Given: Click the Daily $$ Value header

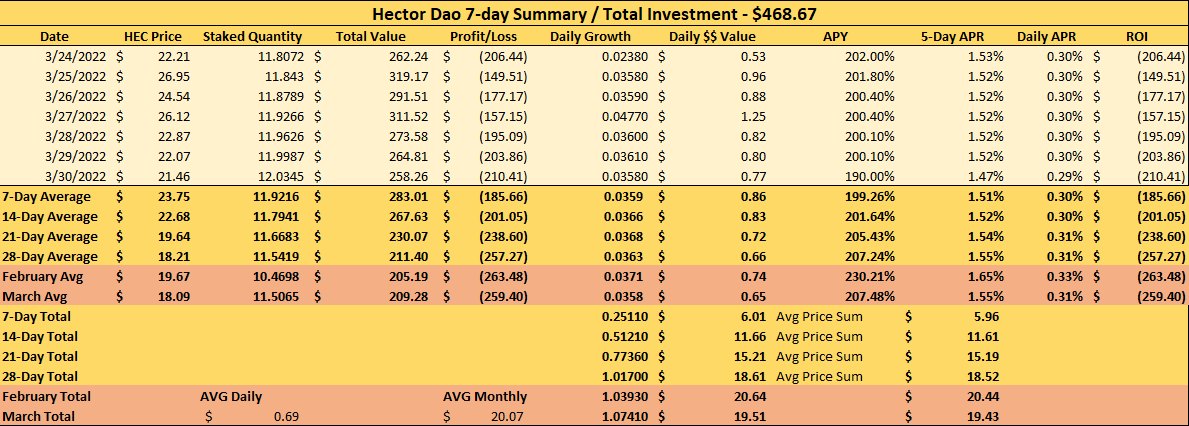Looking at the screenshot, I should click(712, 36).
